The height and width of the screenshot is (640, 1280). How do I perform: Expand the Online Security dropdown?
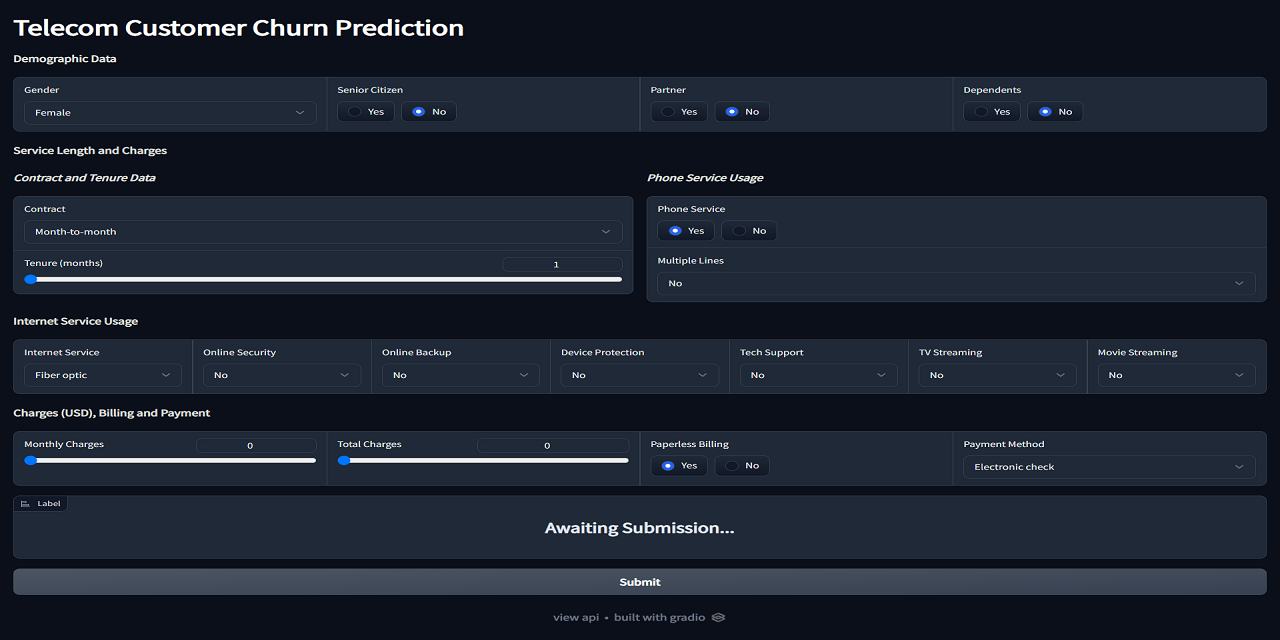[x=281, y=374]
